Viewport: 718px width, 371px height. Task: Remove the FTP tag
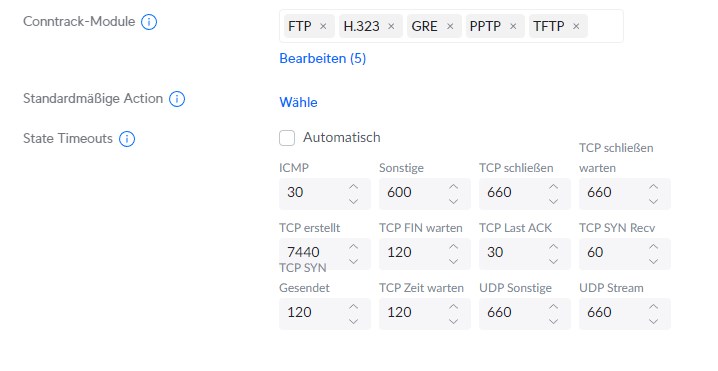click(x=323, y=26)
